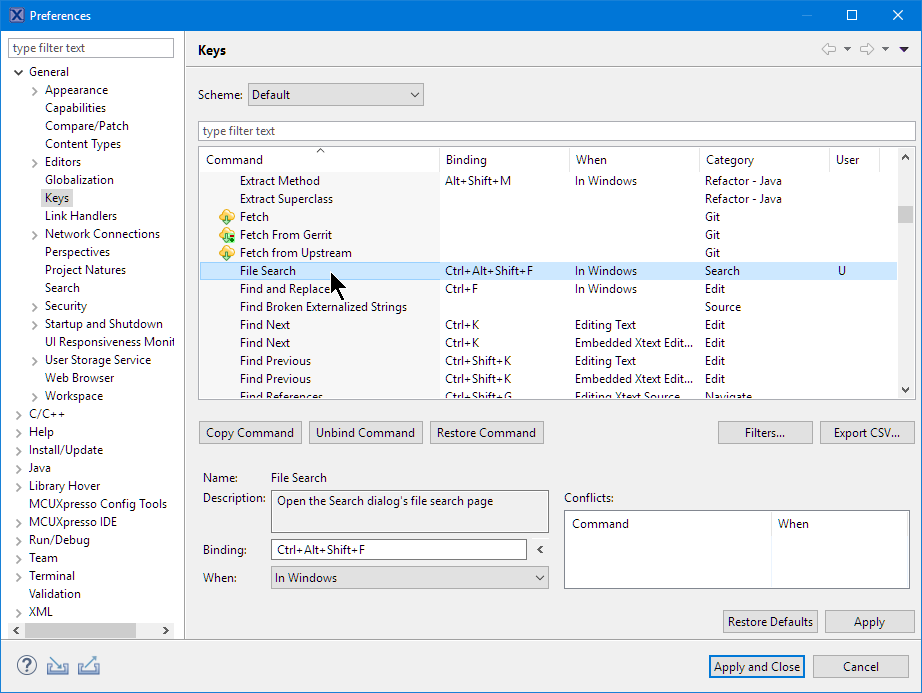Click the Unbind Command button

(365, 433)
